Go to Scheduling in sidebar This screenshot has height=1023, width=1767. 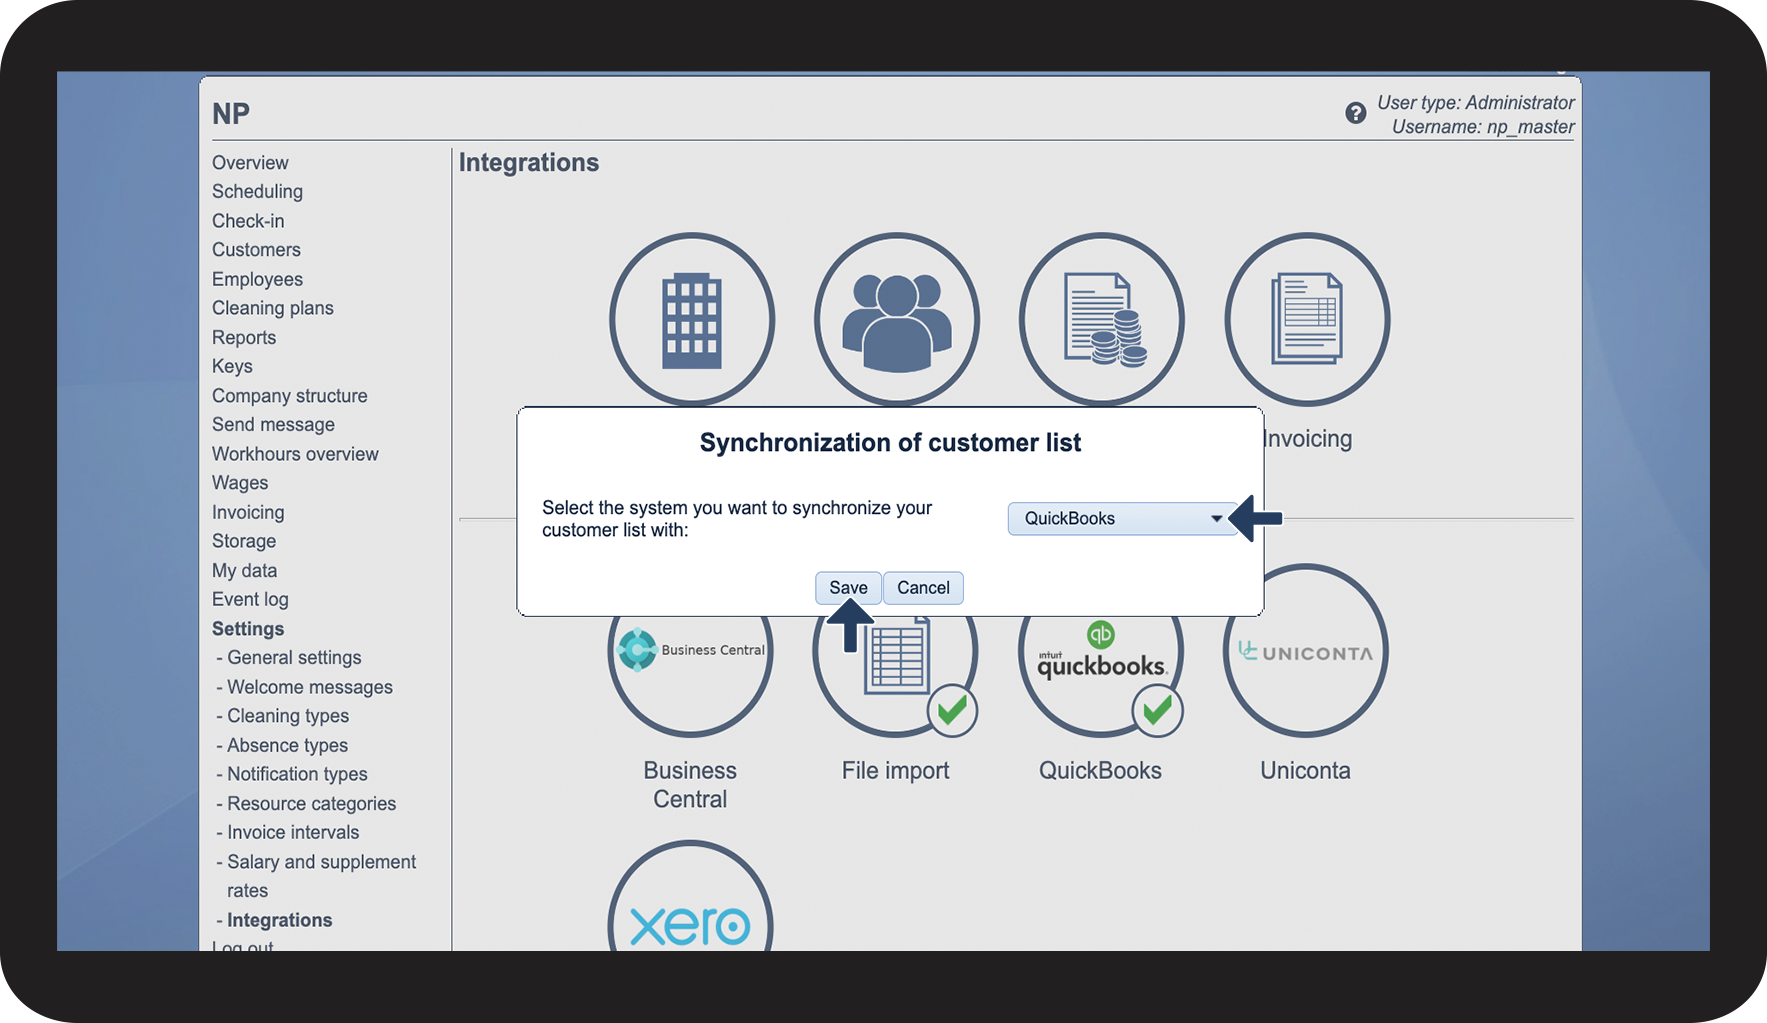pos(257,191)
